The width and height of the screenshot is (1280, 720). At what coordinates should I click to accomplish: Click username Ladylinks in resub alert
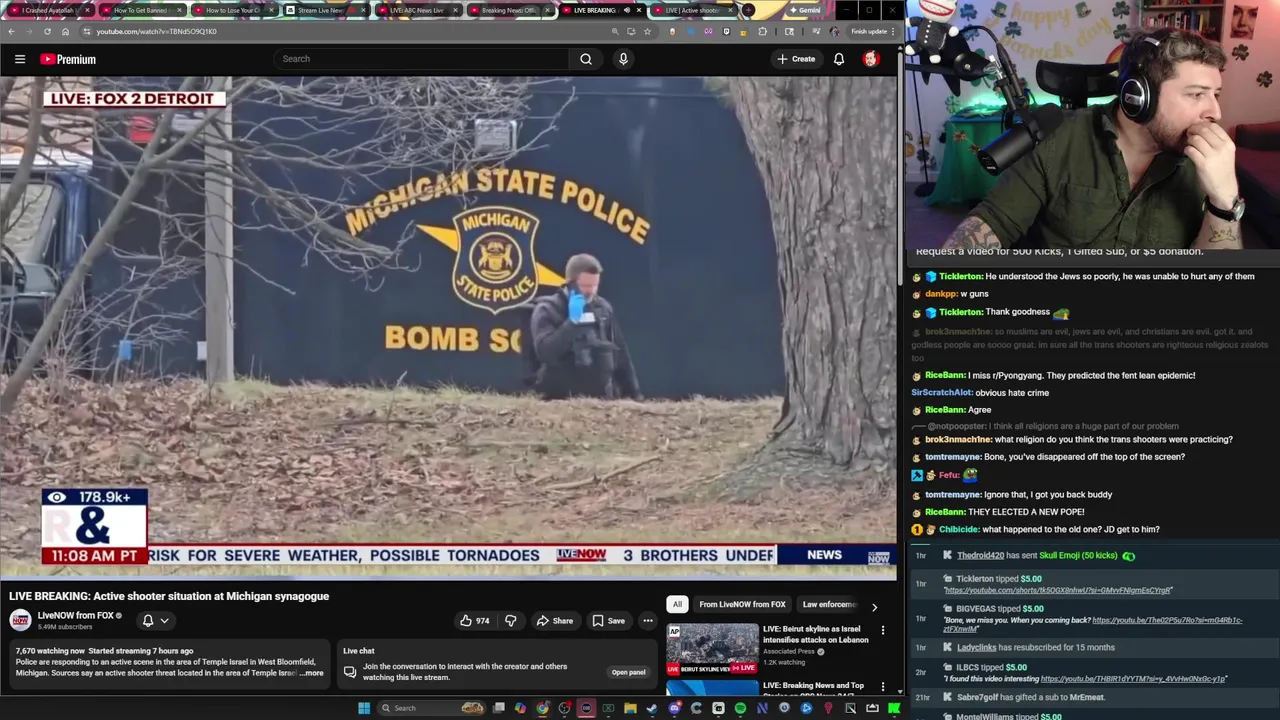coord(976,647)
